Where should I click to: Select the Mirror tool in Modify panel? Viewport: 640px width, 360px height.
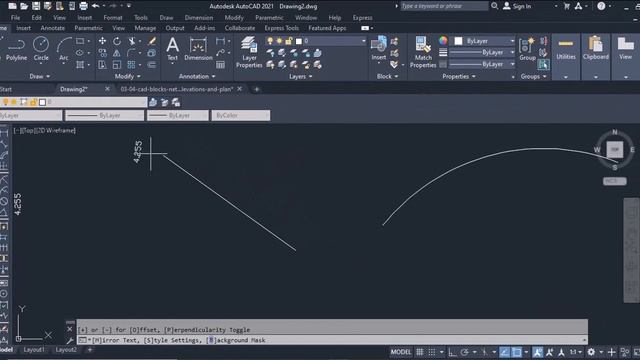117,53
